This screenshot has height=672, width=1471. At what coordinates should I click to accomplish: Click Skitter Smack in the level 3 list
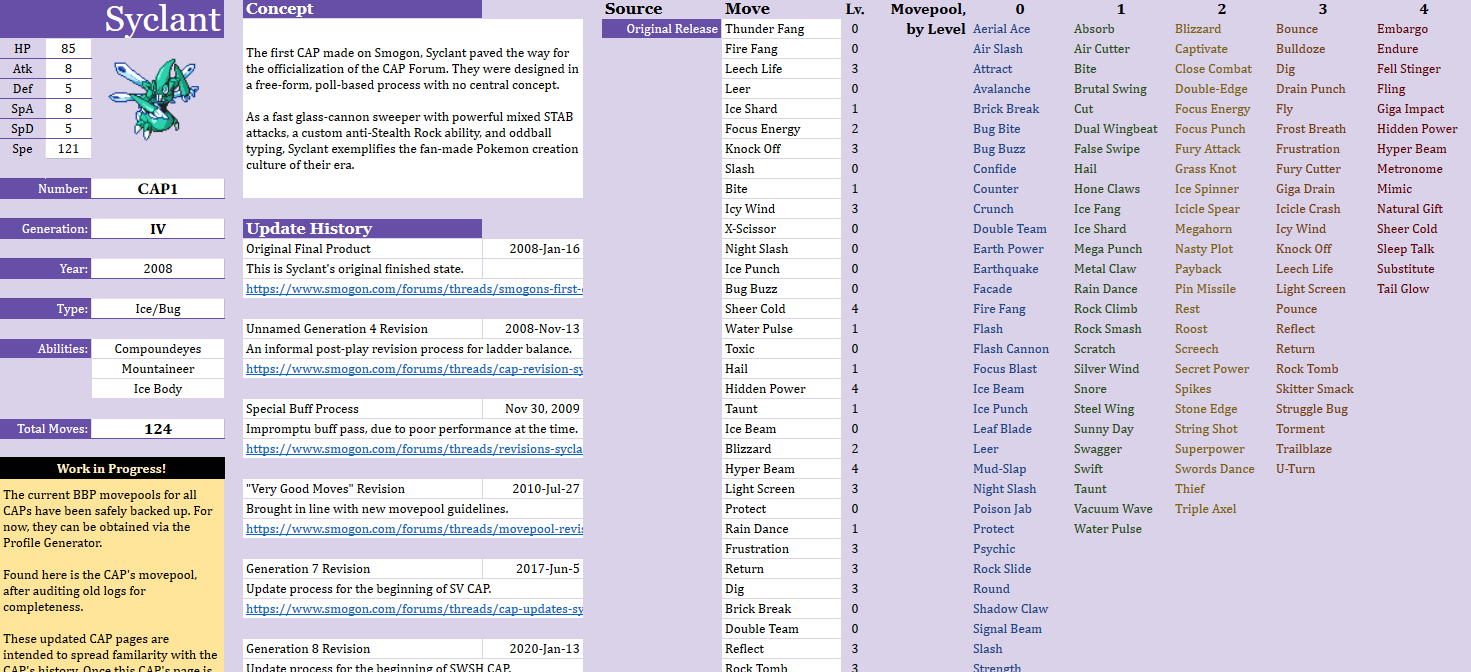1314,389
